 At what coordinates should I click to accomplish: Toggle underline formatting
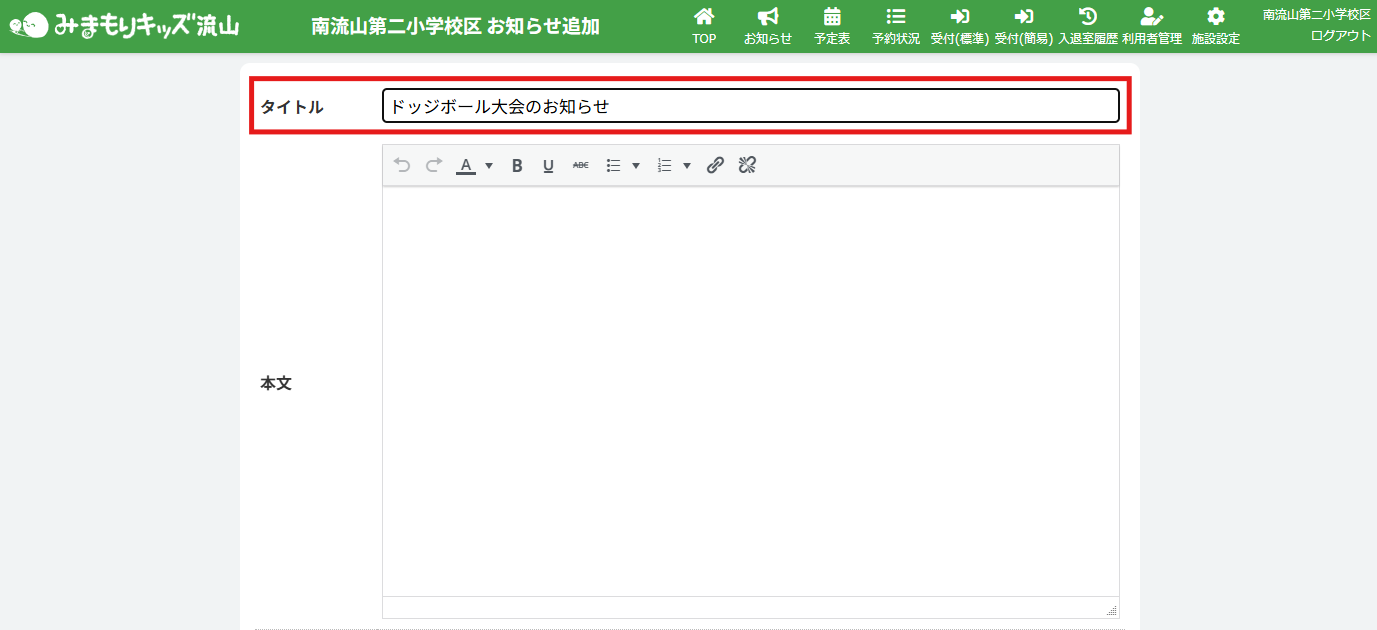point(548,166)
